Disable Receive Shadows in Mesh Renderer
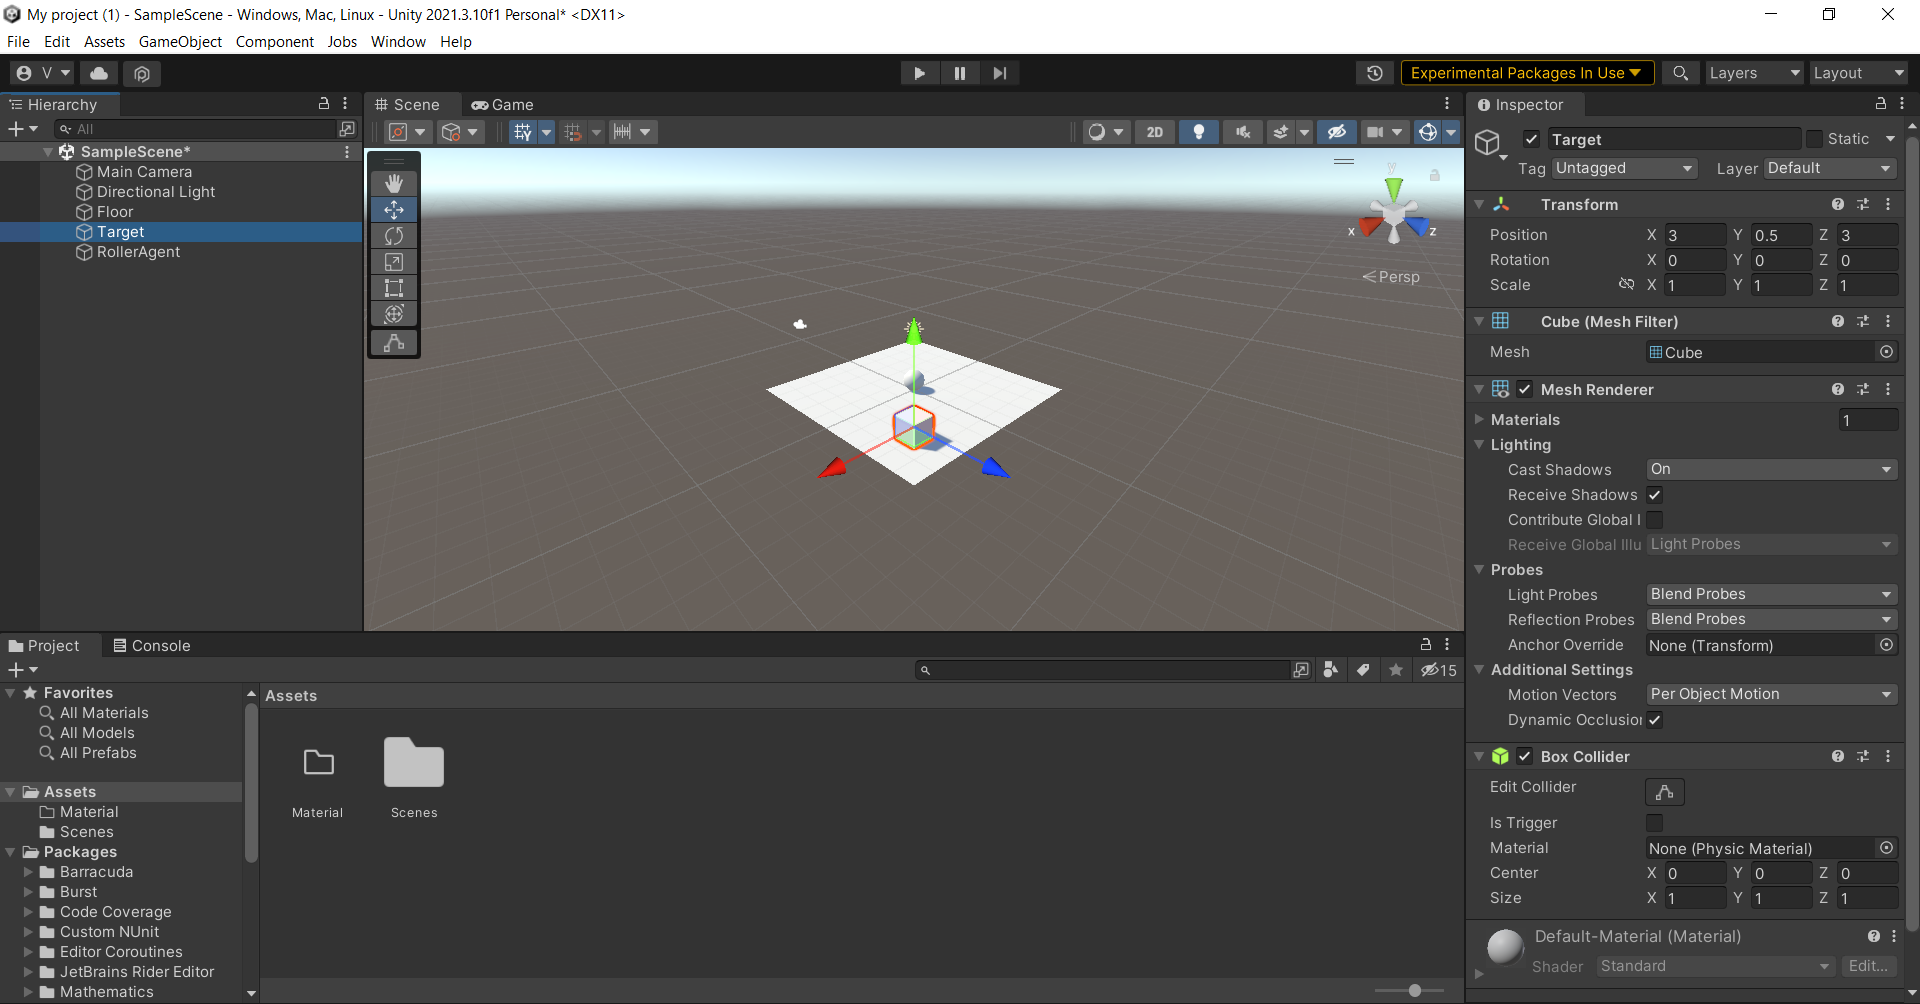Image resolution: width=1920 pixels, height=1004 pixels. click(1655, 495)
